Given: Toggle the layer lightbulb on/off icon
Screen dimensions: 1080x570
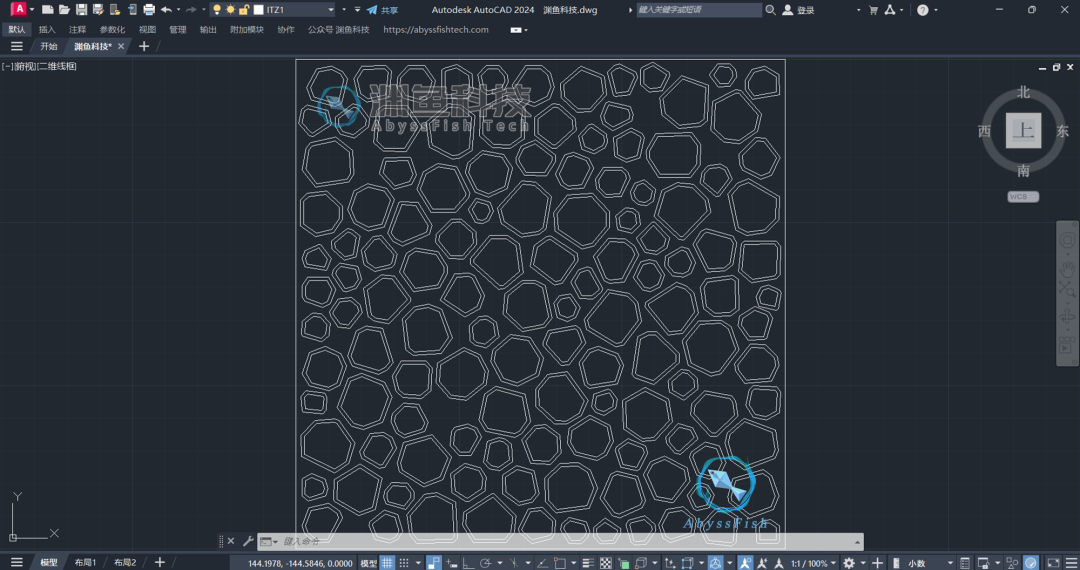Looking at the screenshot, I should pyautogui.click(x=217, y=10).
